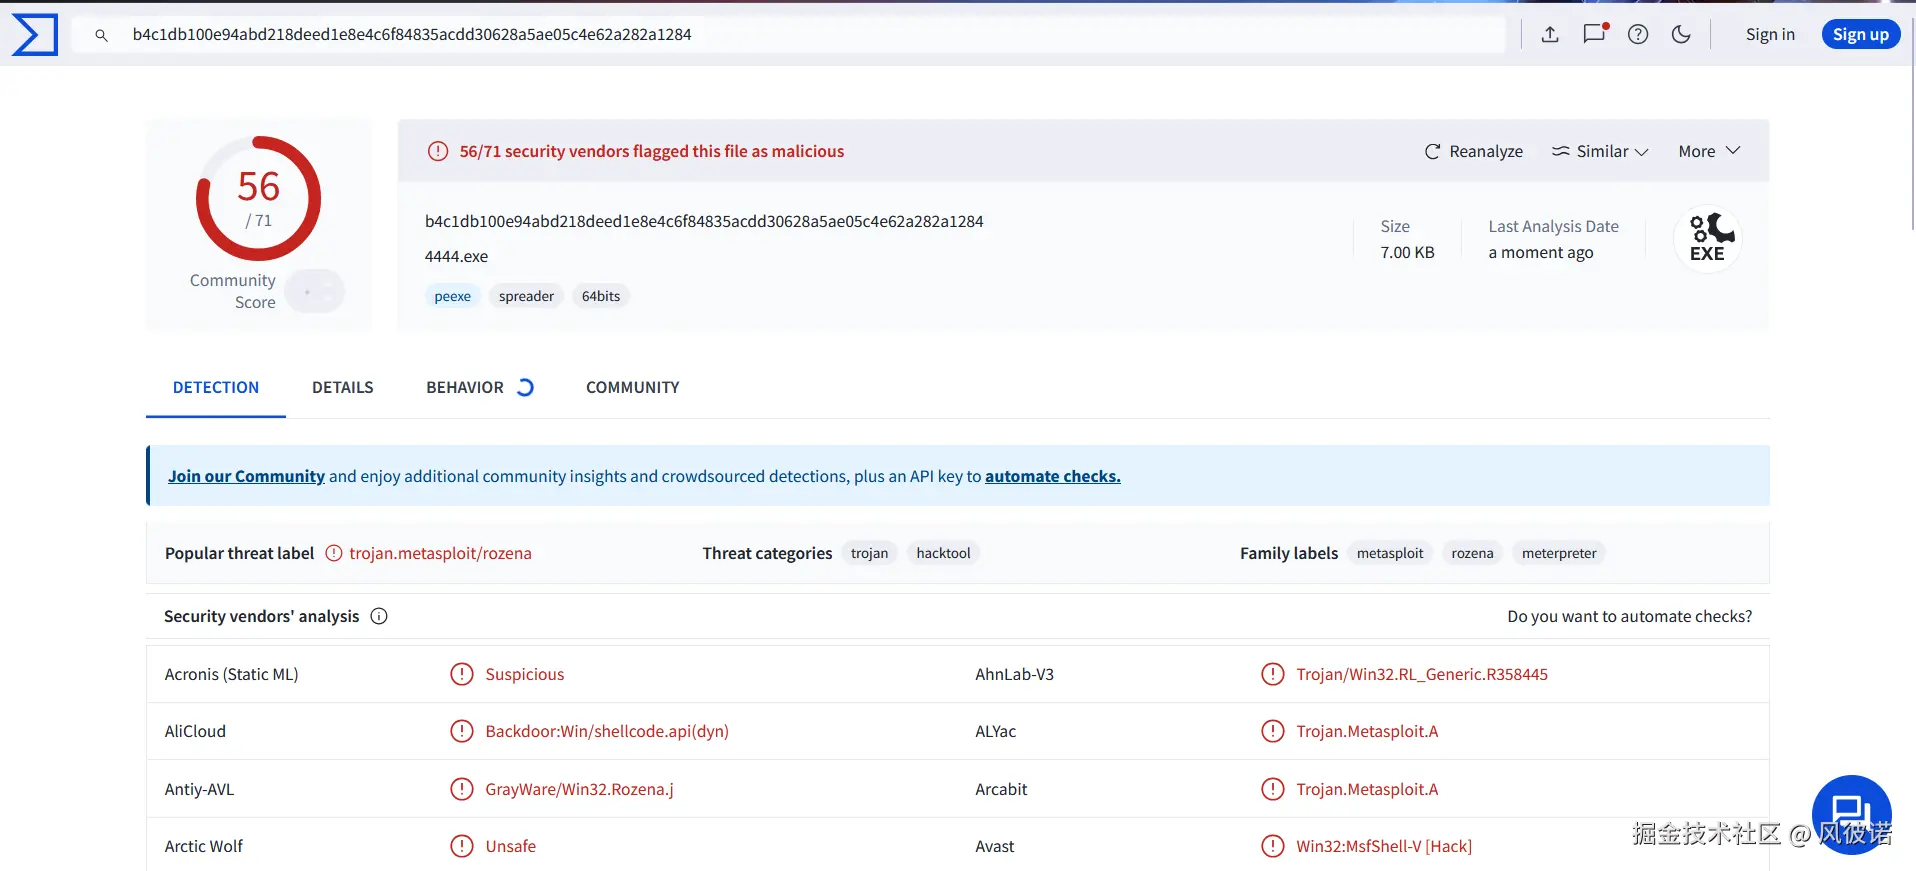Switch to the Details tab
Screen dimensions: 1916x871
pyautogui.click(x=342, y=388)
